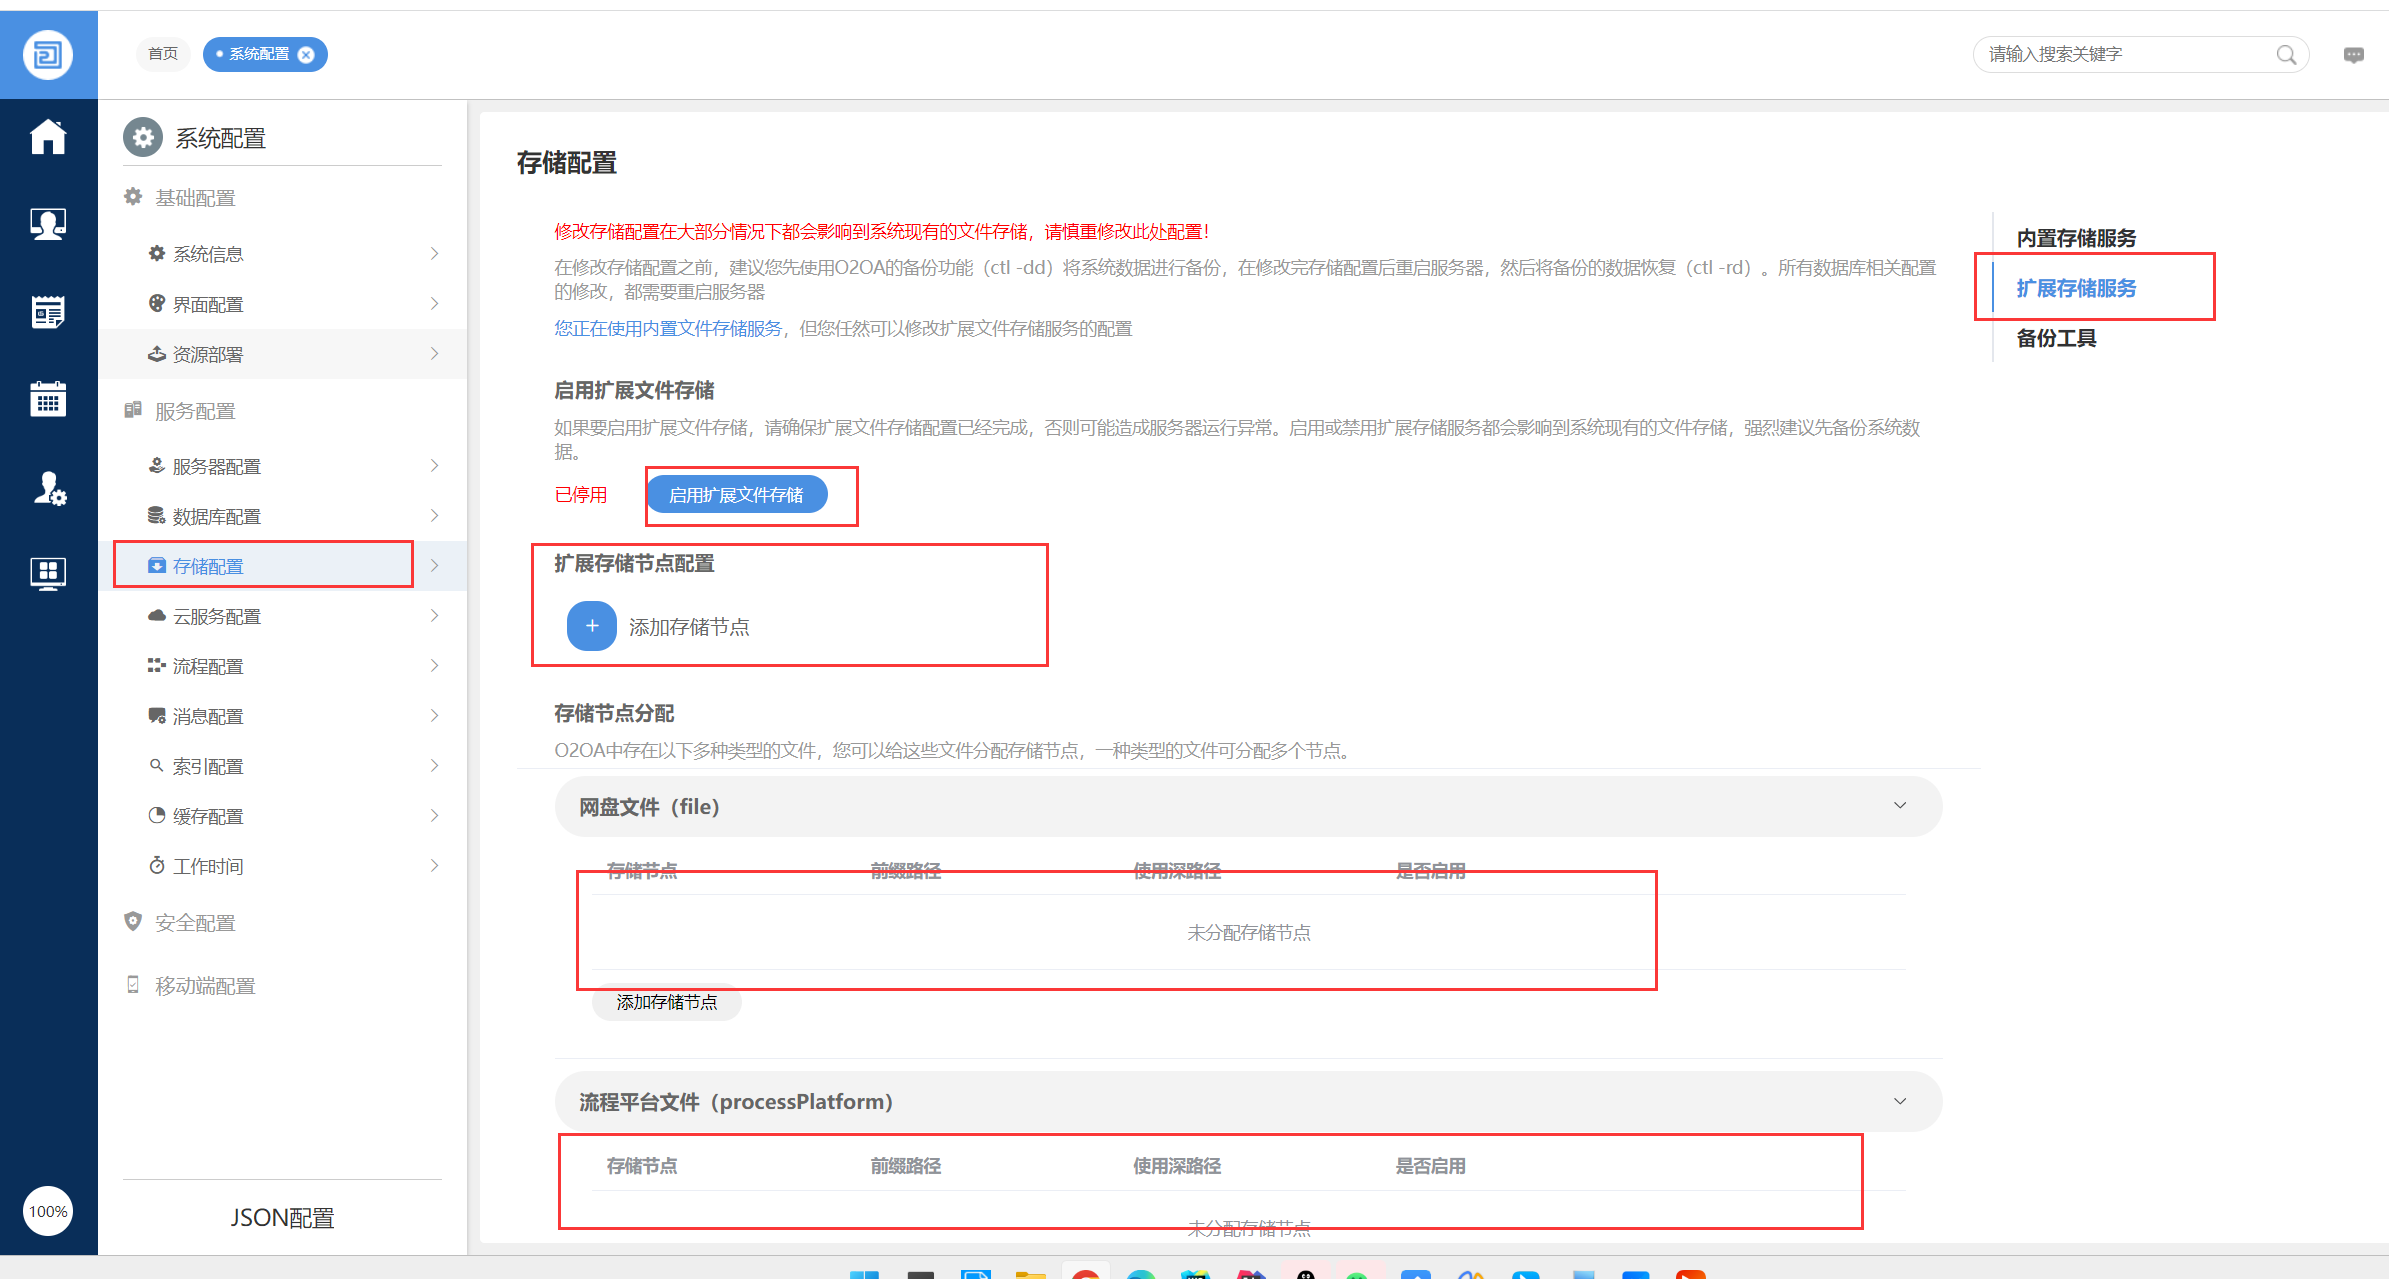Enable 启用扩展文件存储 toggle button
The width and height of the screenshot is (2389, 1279).
(x=736, y=495)
